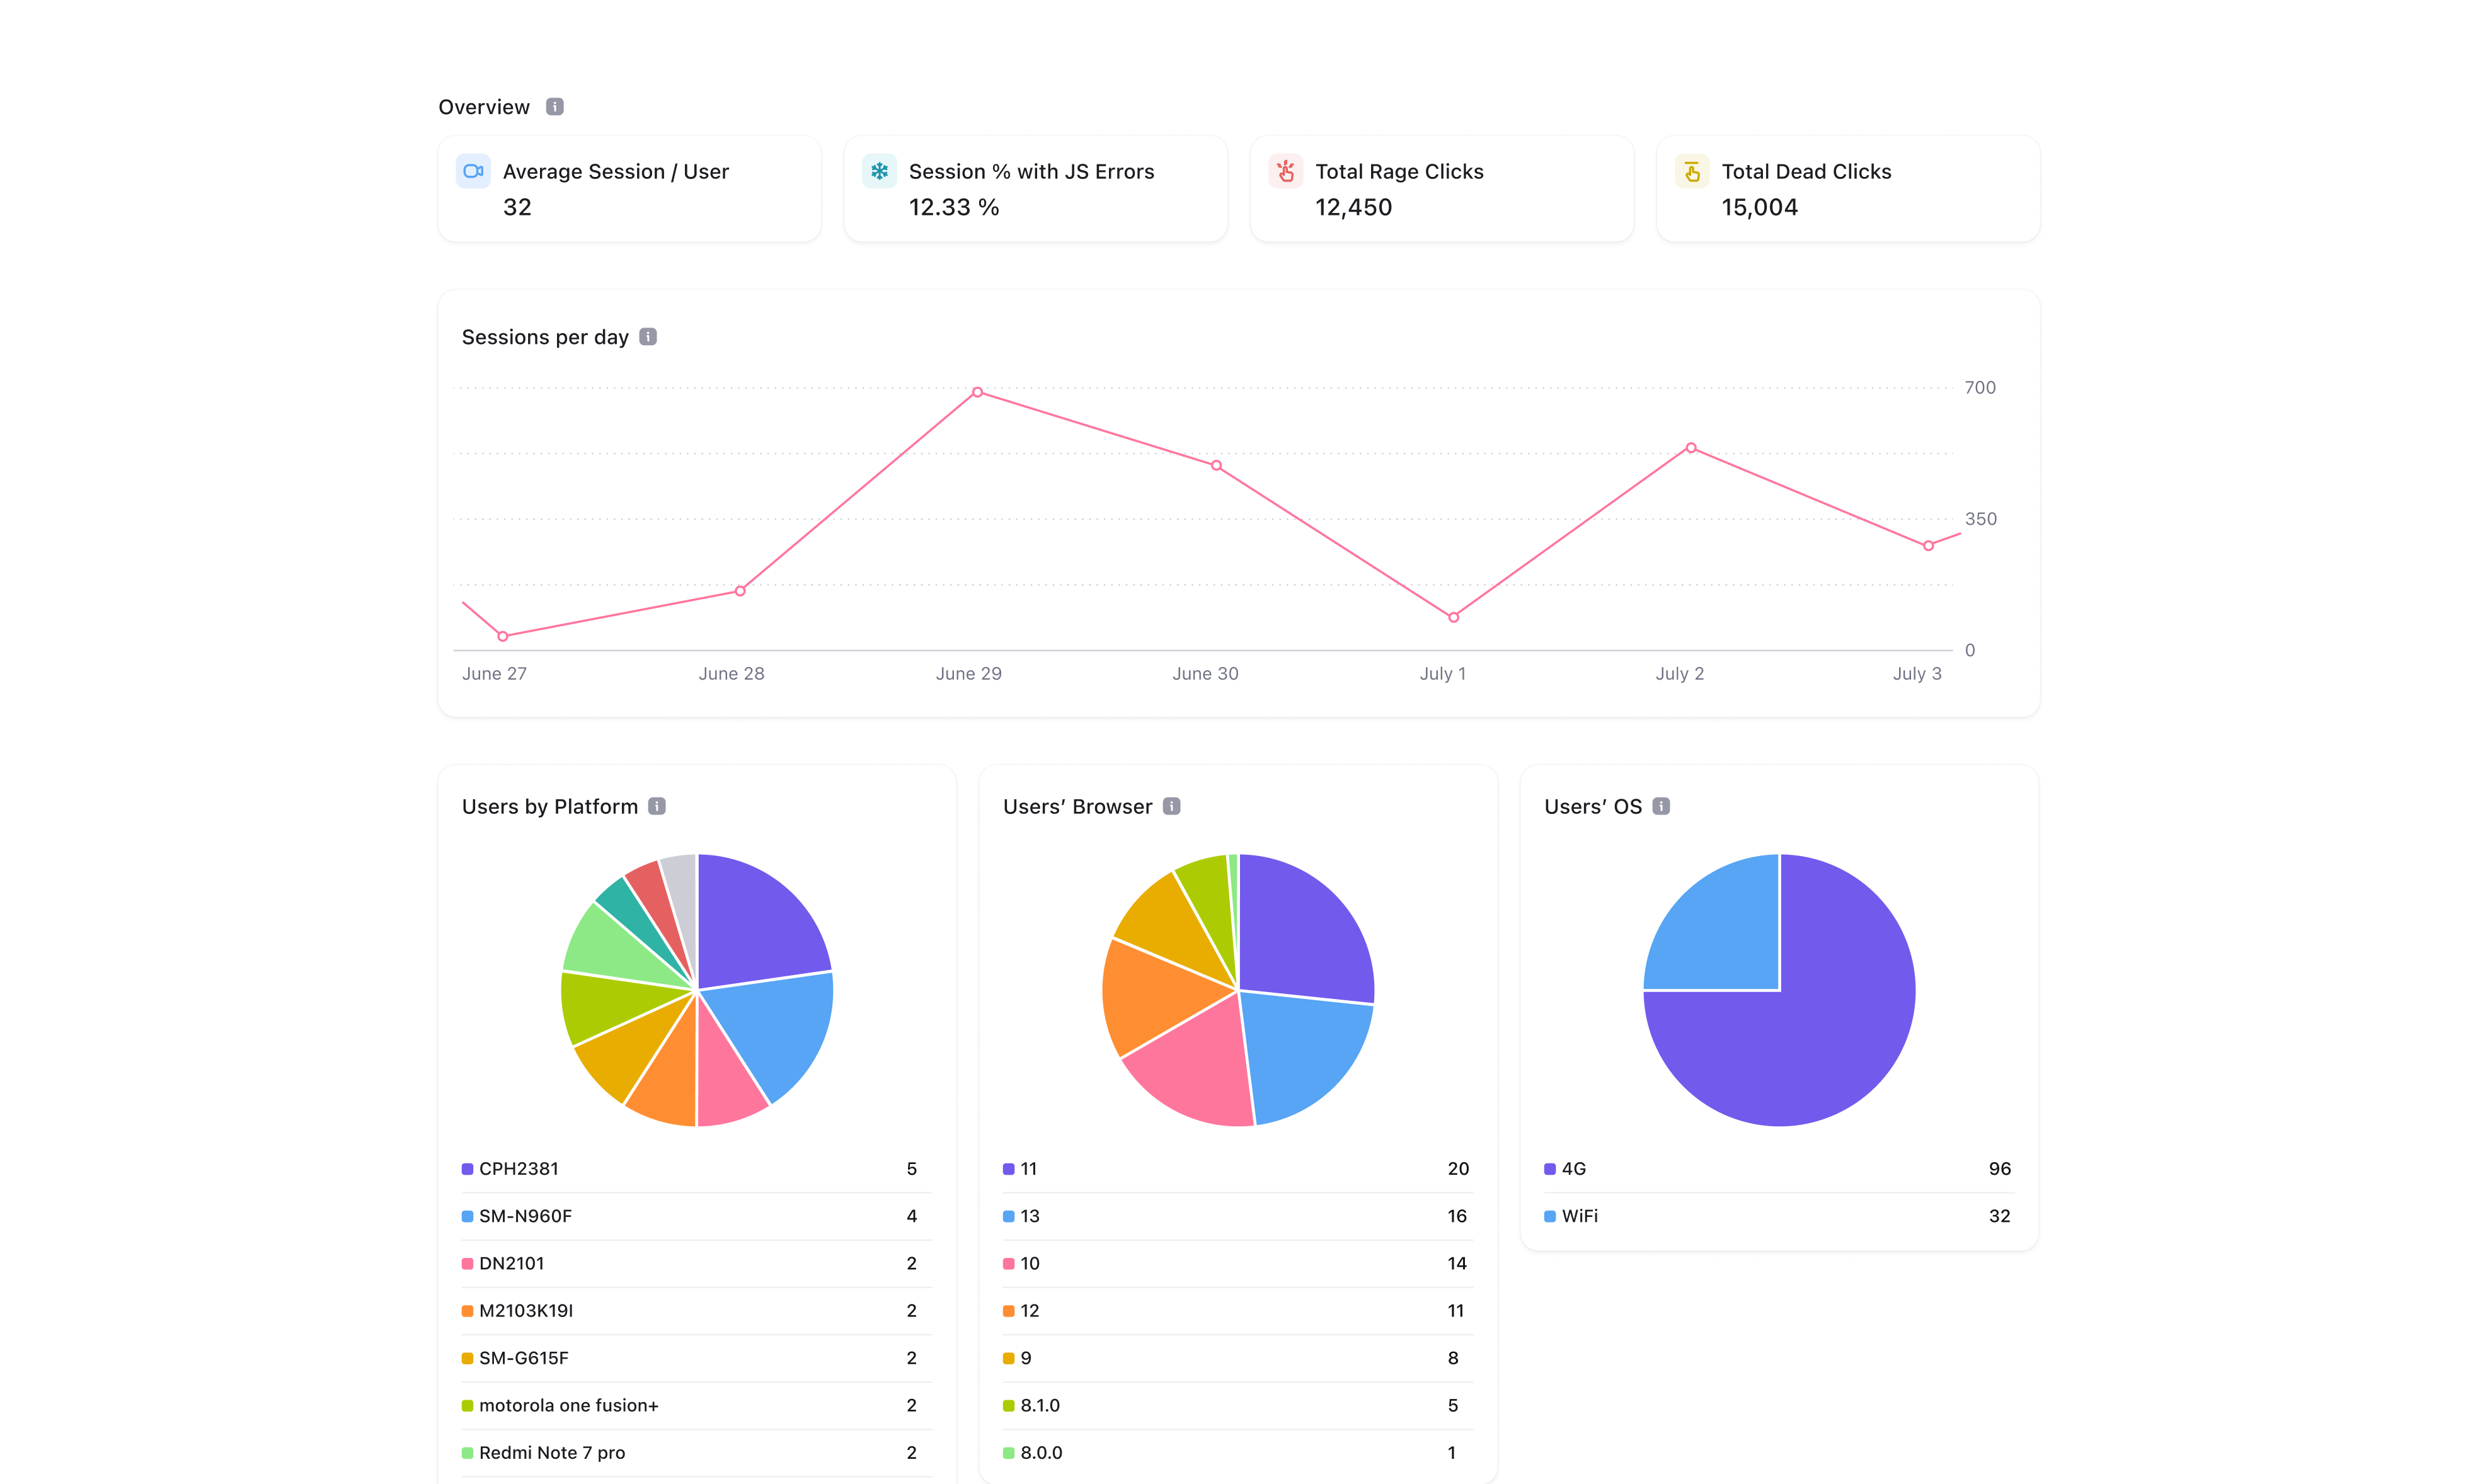Click the '15,004' dead clicks value
This screenshot has width=2480, height=1484.
[1760, 207]
